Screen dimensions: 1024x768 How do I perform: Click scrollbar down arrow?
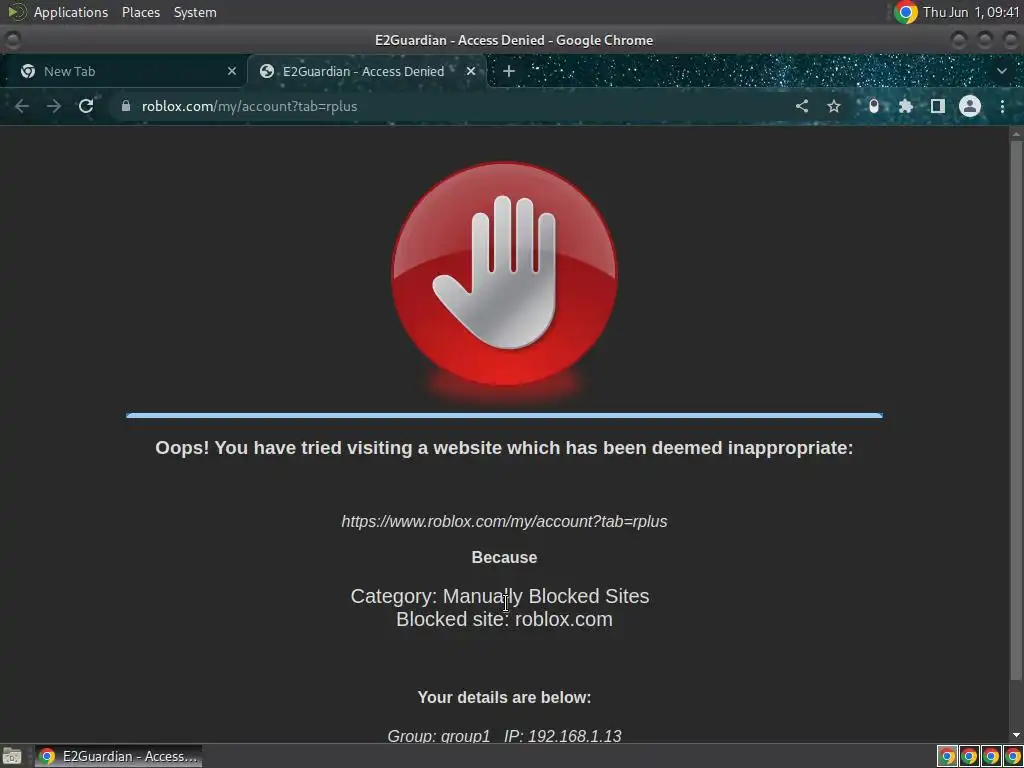pyautogui.click(x=1016, y=736)
